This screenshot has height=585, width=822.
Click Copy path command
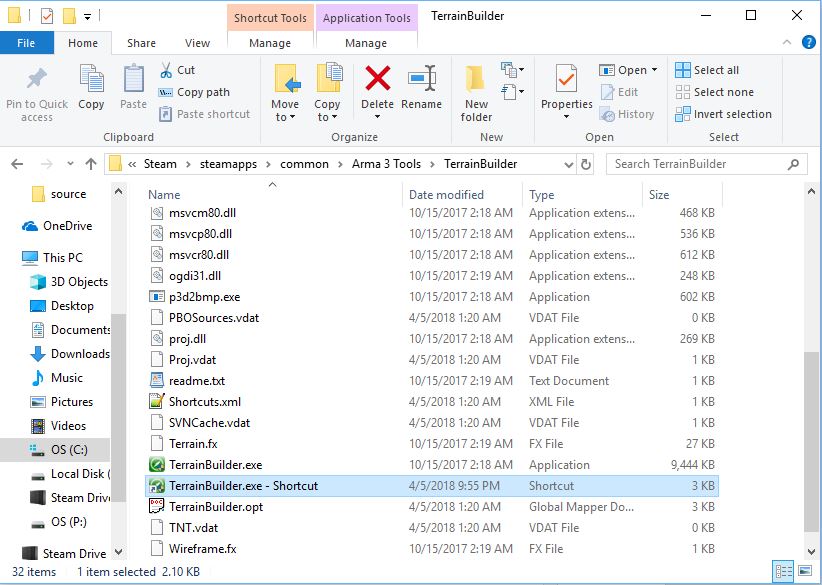pyautogui.click(x=194, y=92)
